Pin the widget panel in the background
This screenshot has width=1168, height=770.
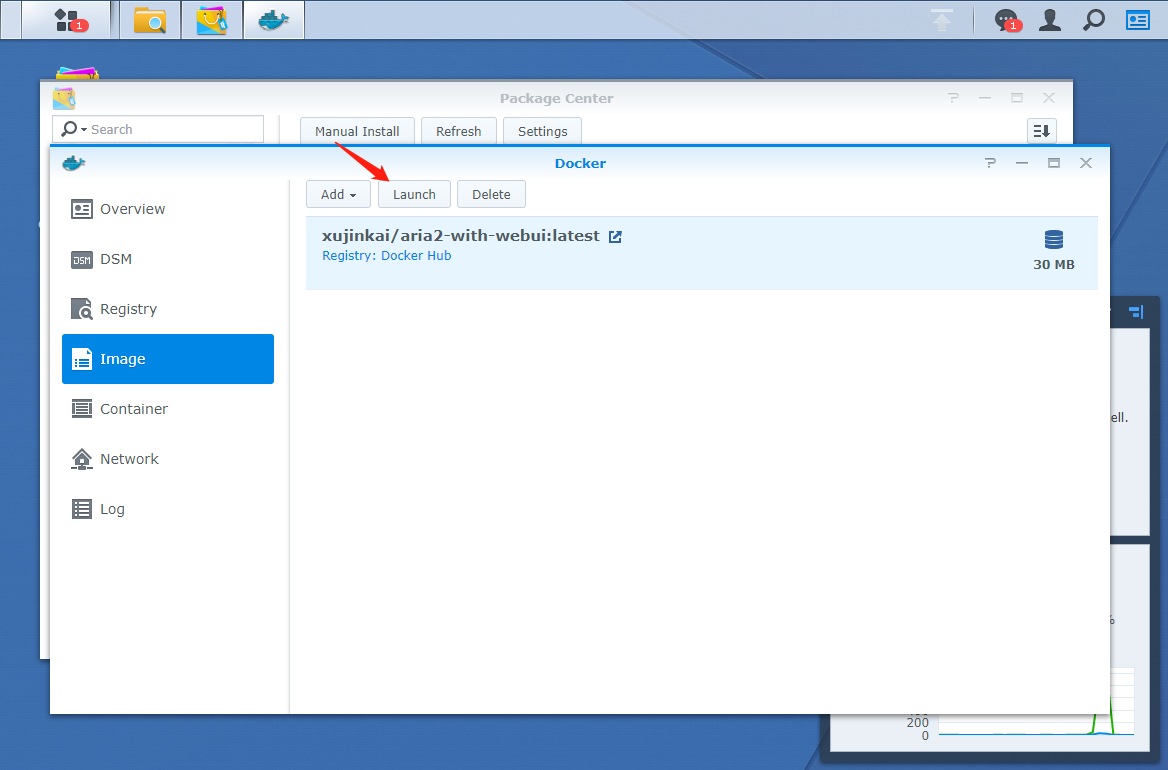(x=1136, y=312)
